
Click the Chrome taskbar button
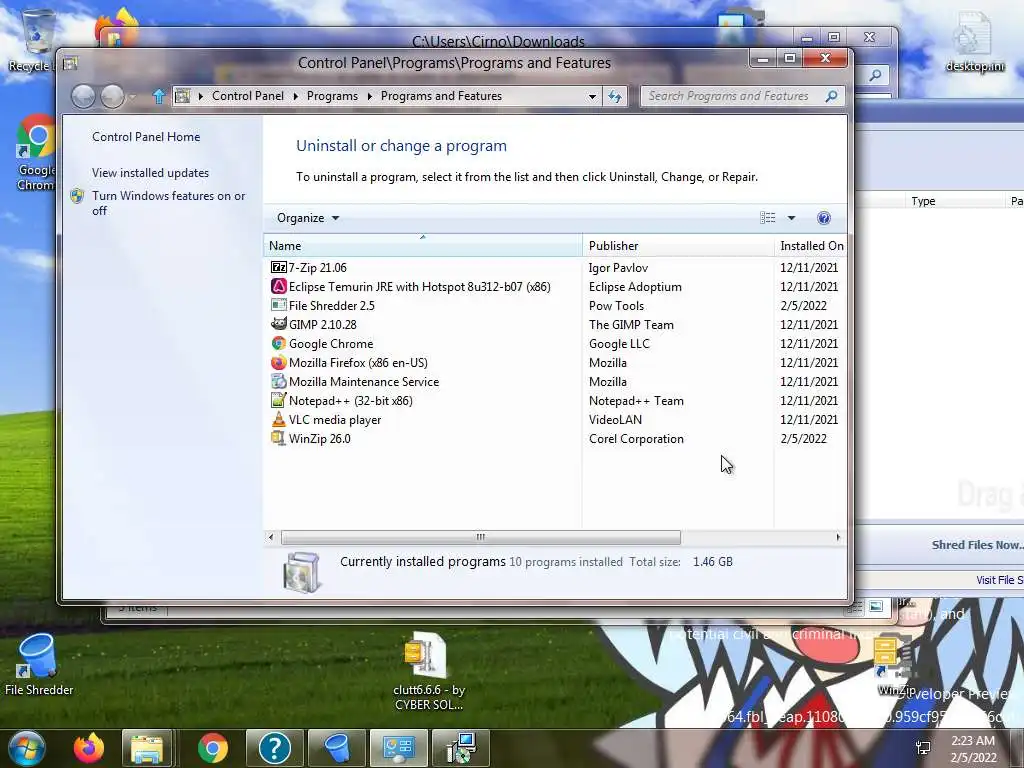[x=213, y=748]
